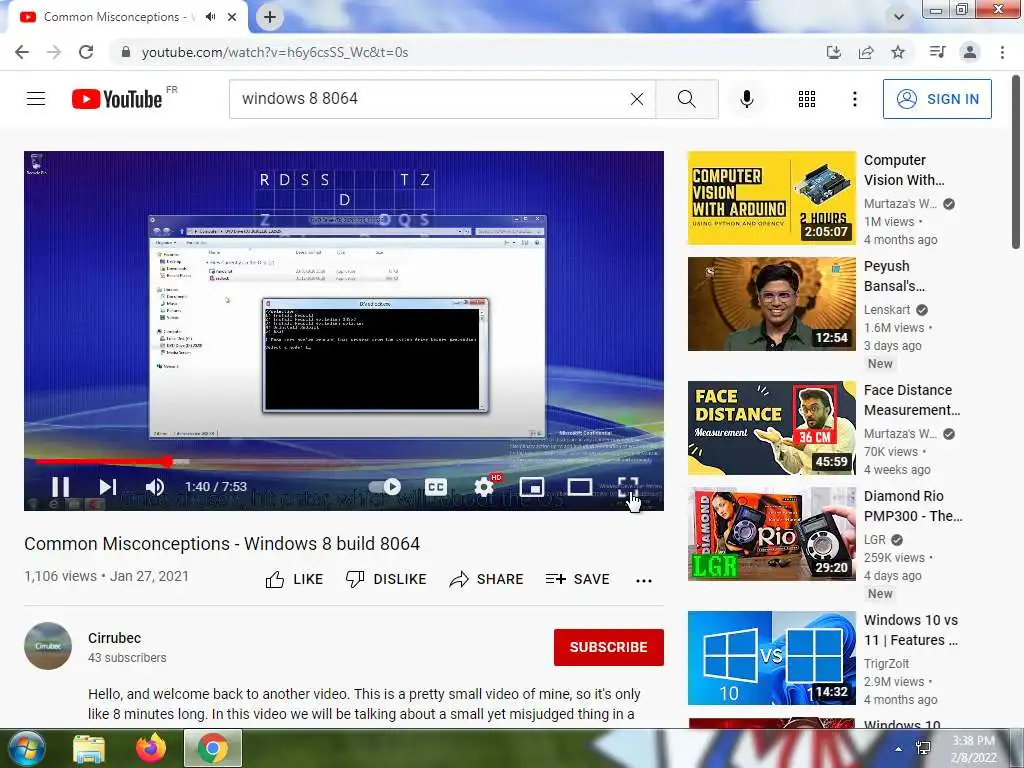Open more actions under the video
Viewport: 1024px width, 768px height.
644,581
